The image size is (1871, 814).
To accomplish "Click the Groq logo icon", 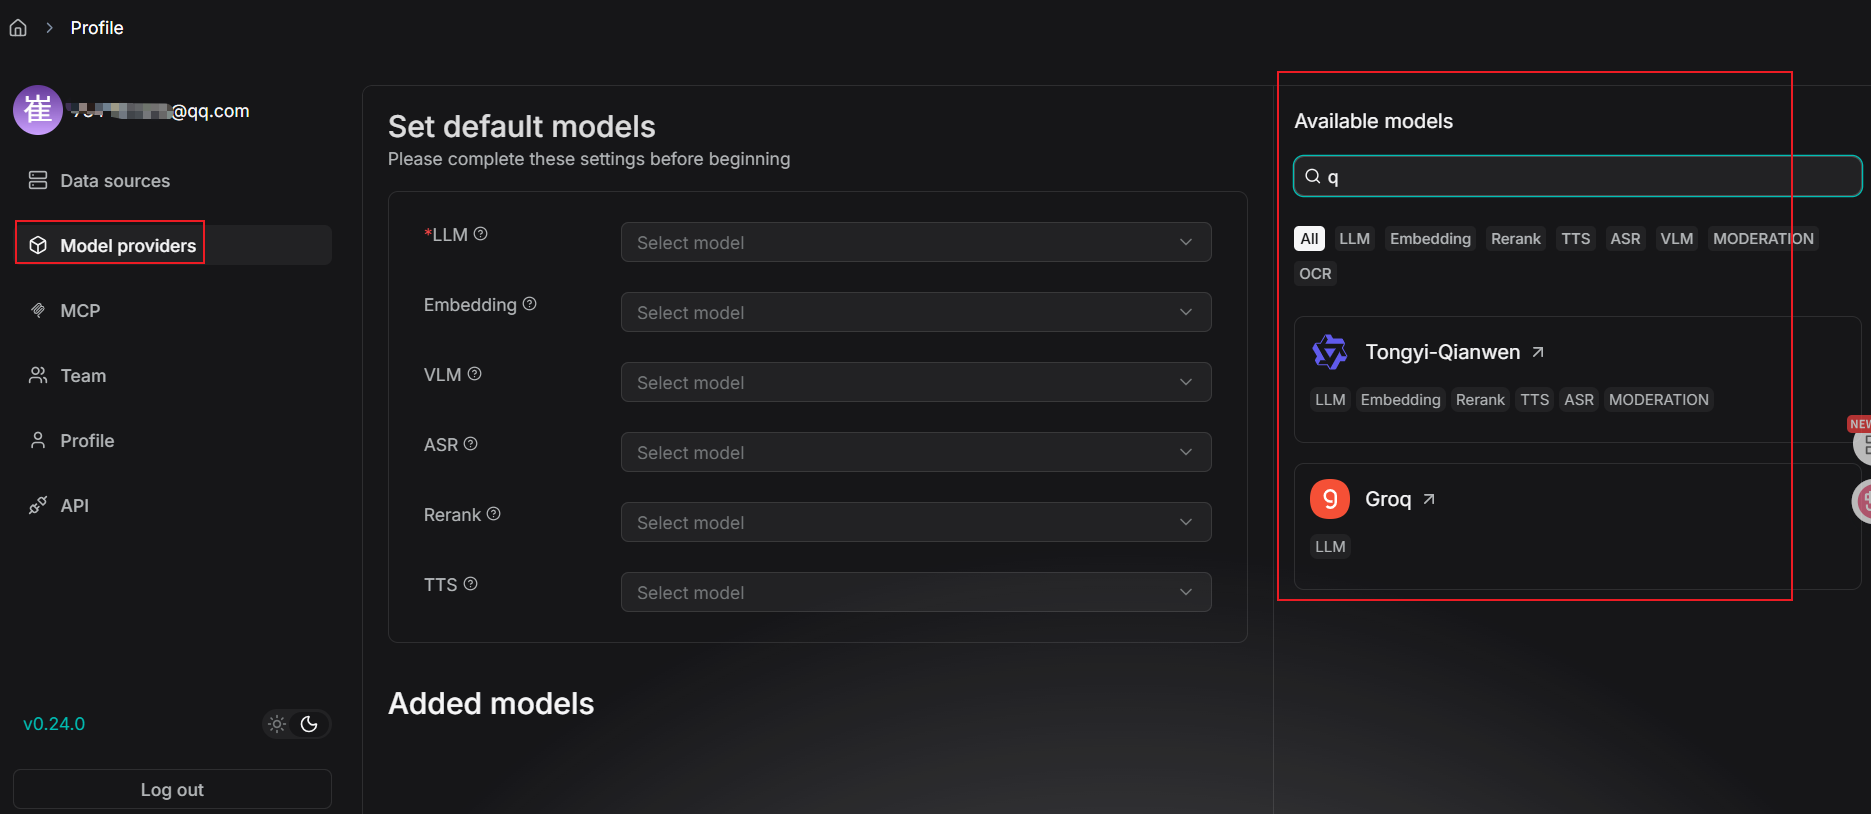I will pos(1330,499).
